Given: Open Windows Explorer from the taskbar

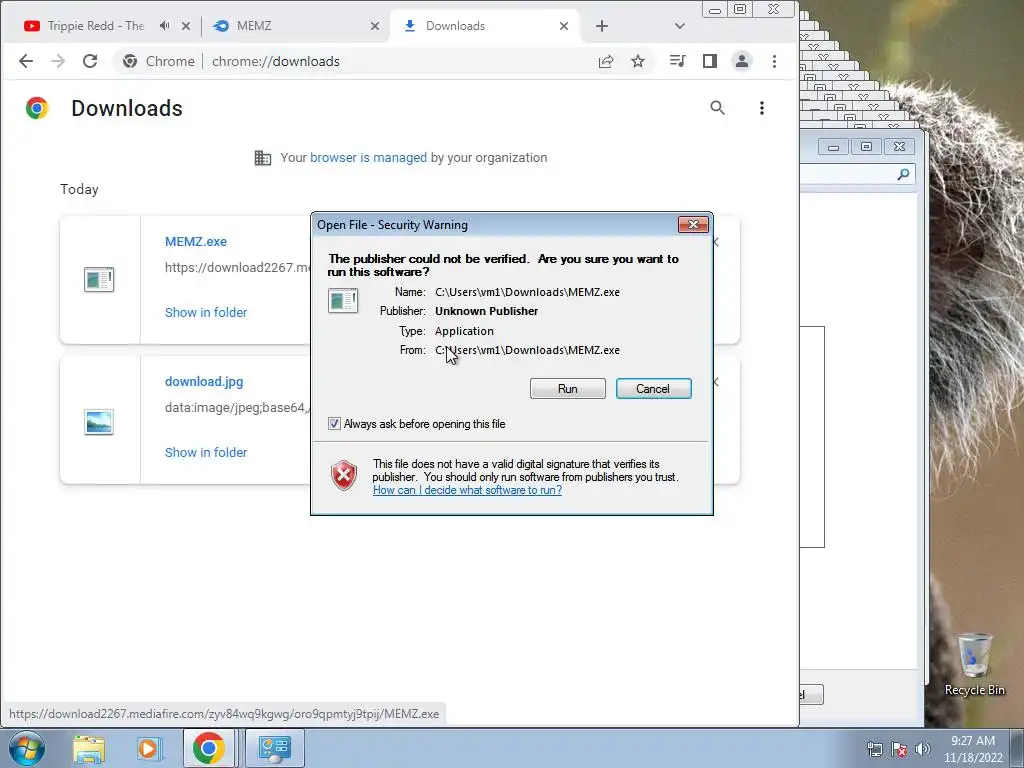Looking at the screenshot, I should tap(89, 749).
